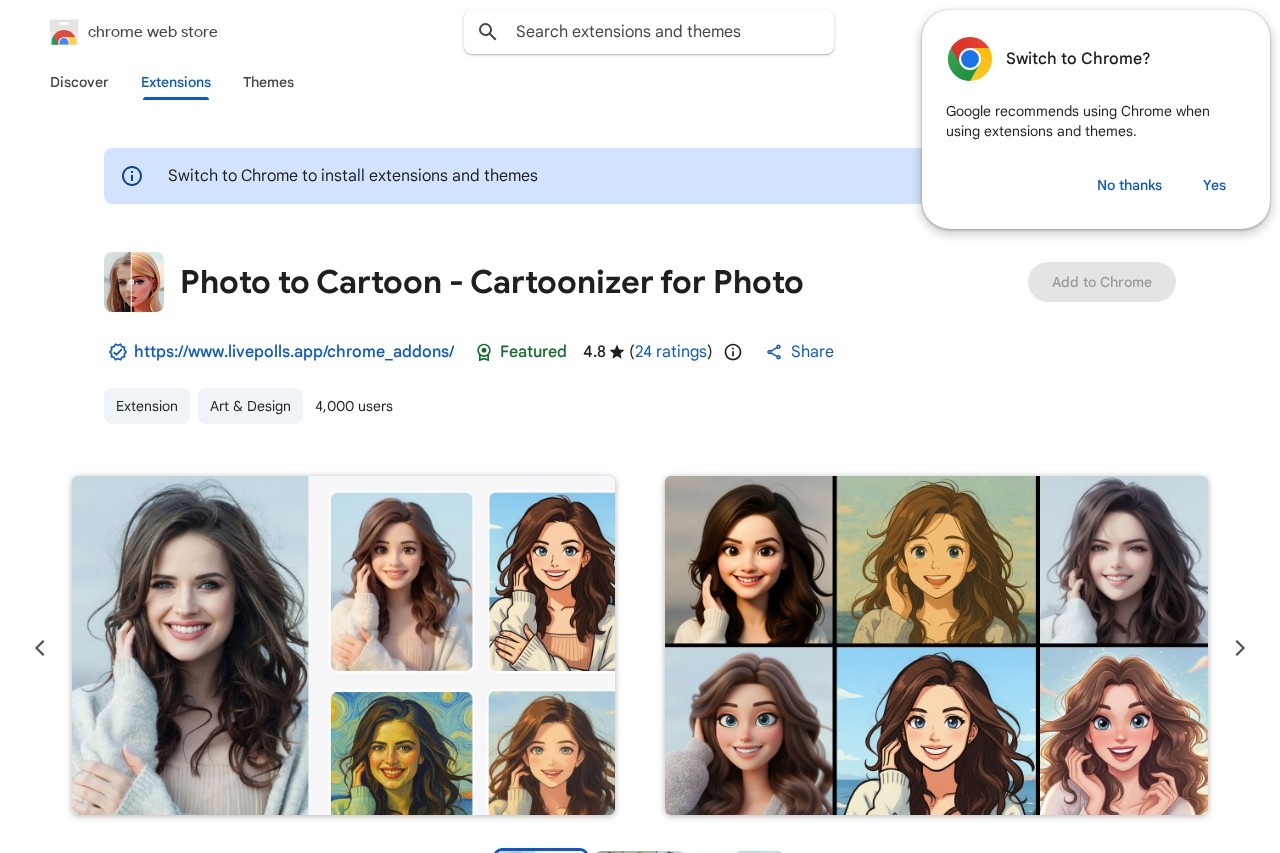Show the next screenshot with the right arrow

pos(1239,648)
